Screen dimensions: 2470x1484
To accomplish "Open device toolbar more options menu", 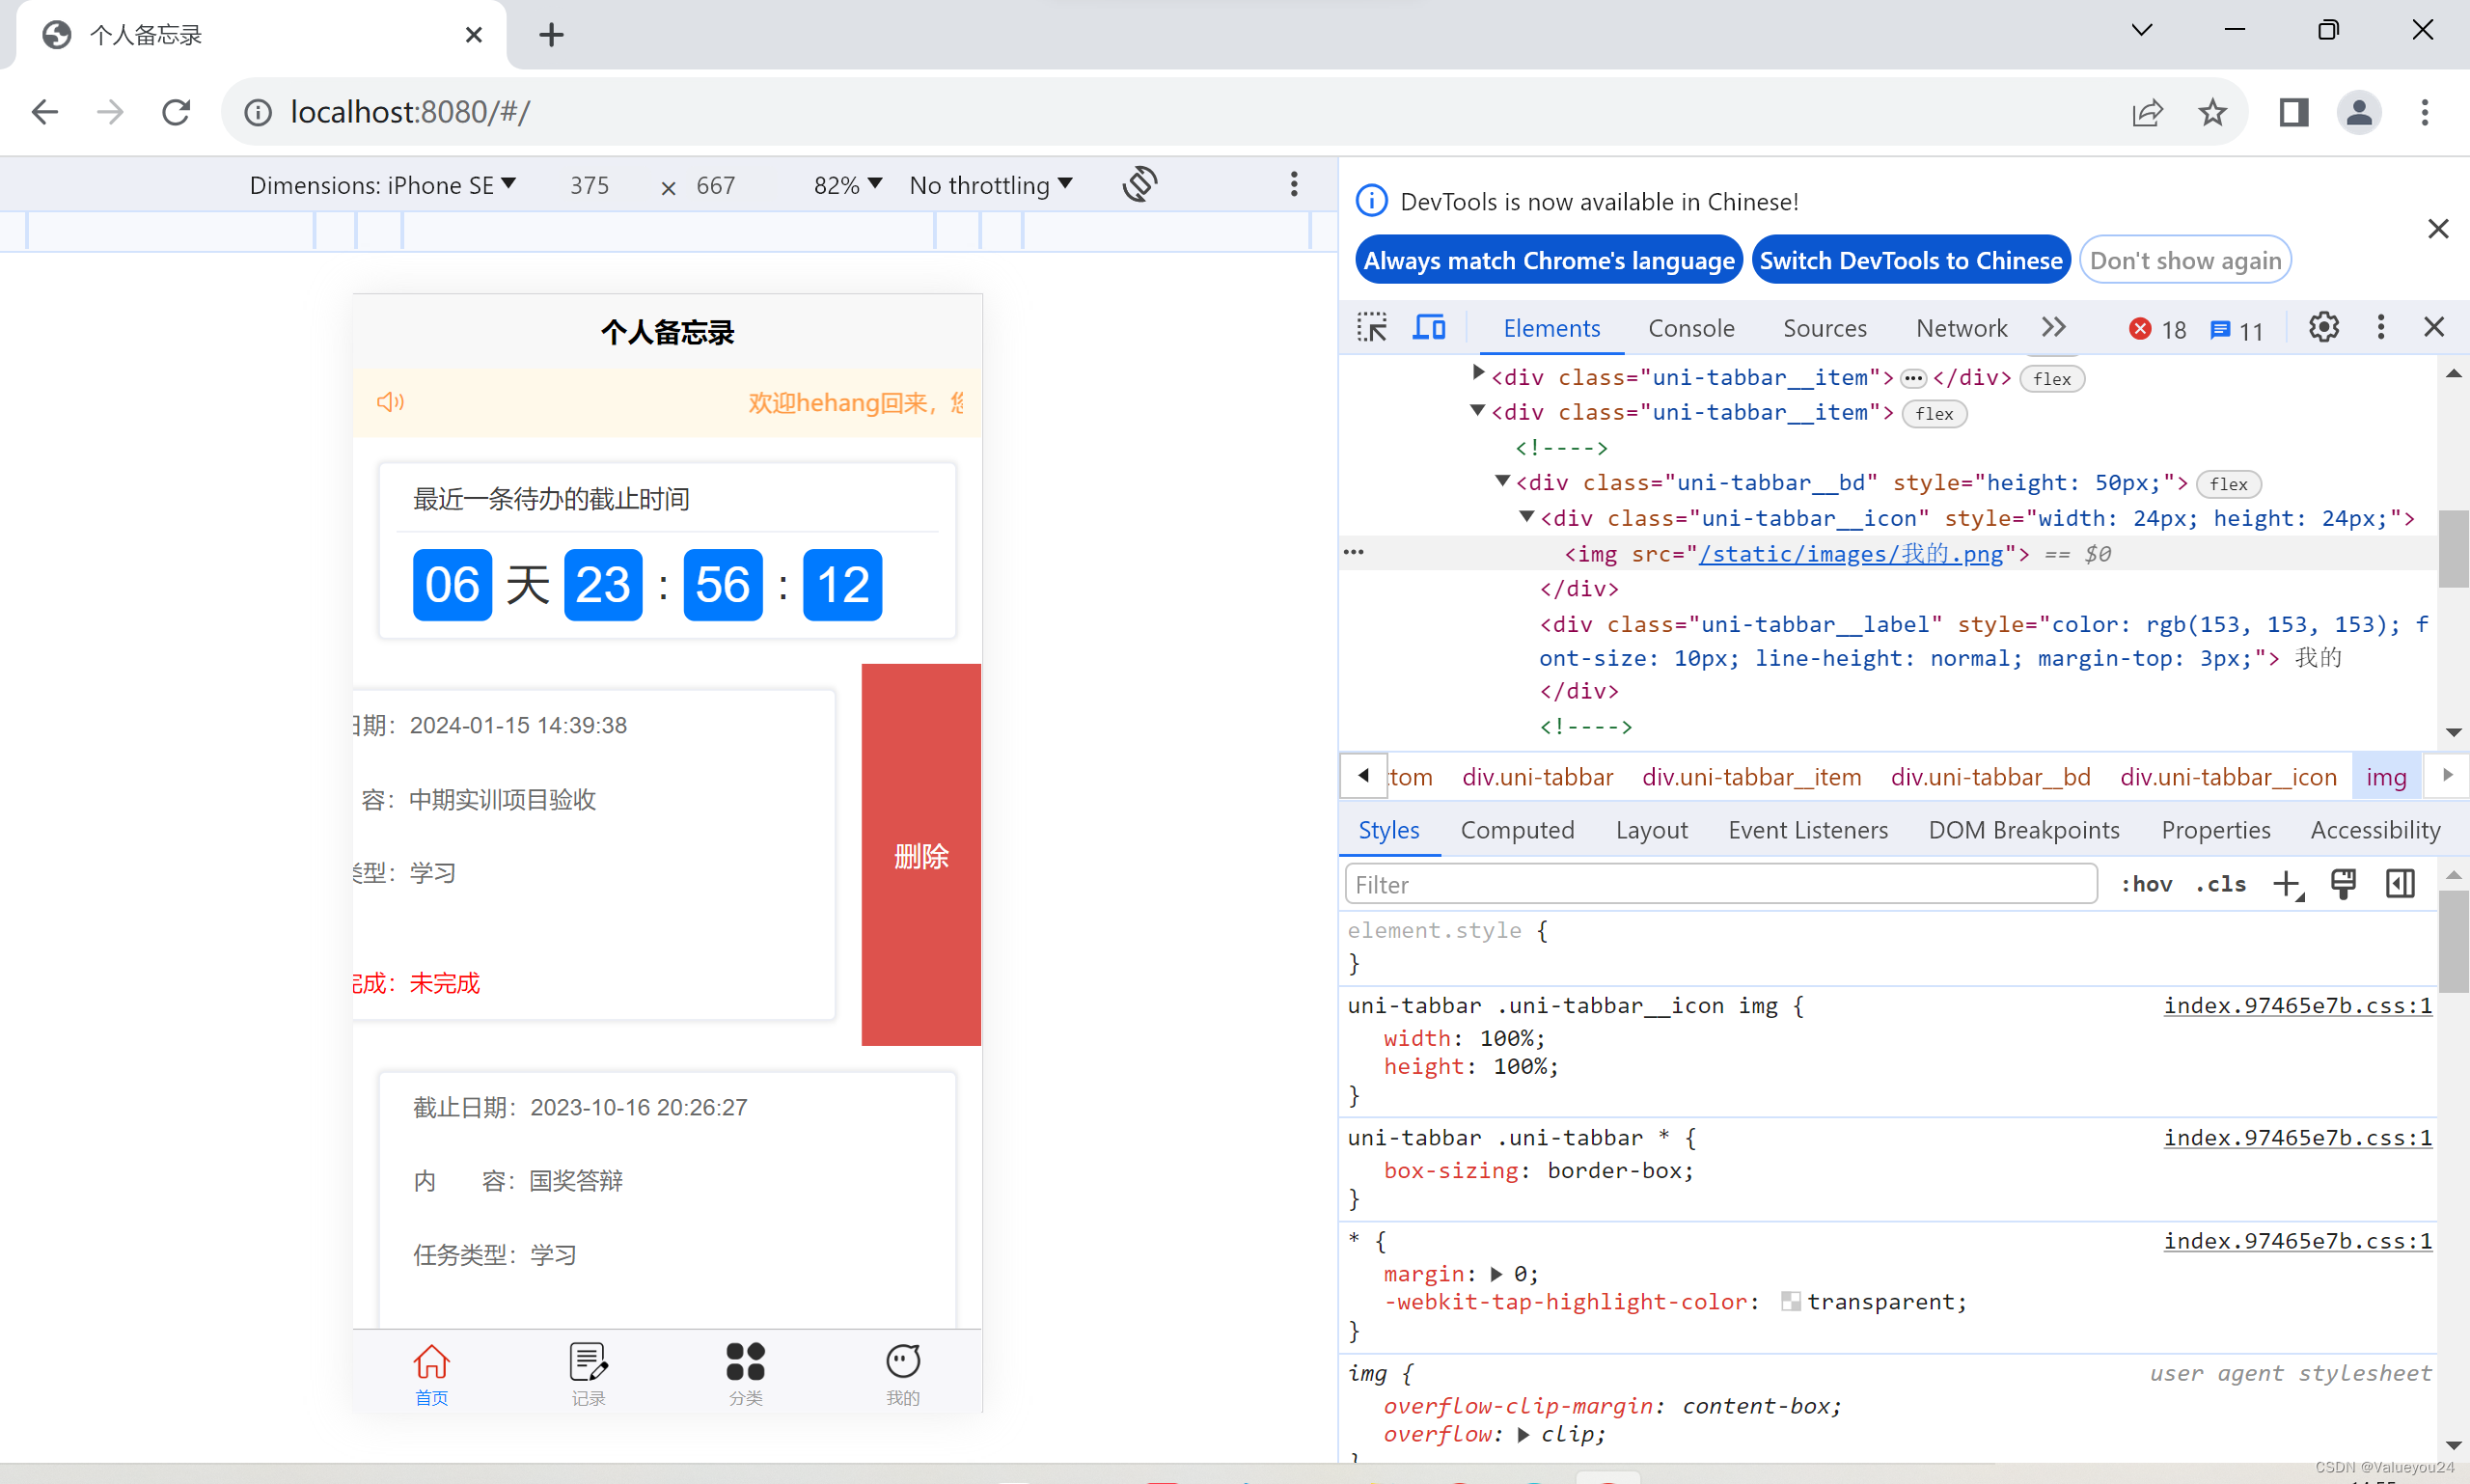I will point(1294,184).
